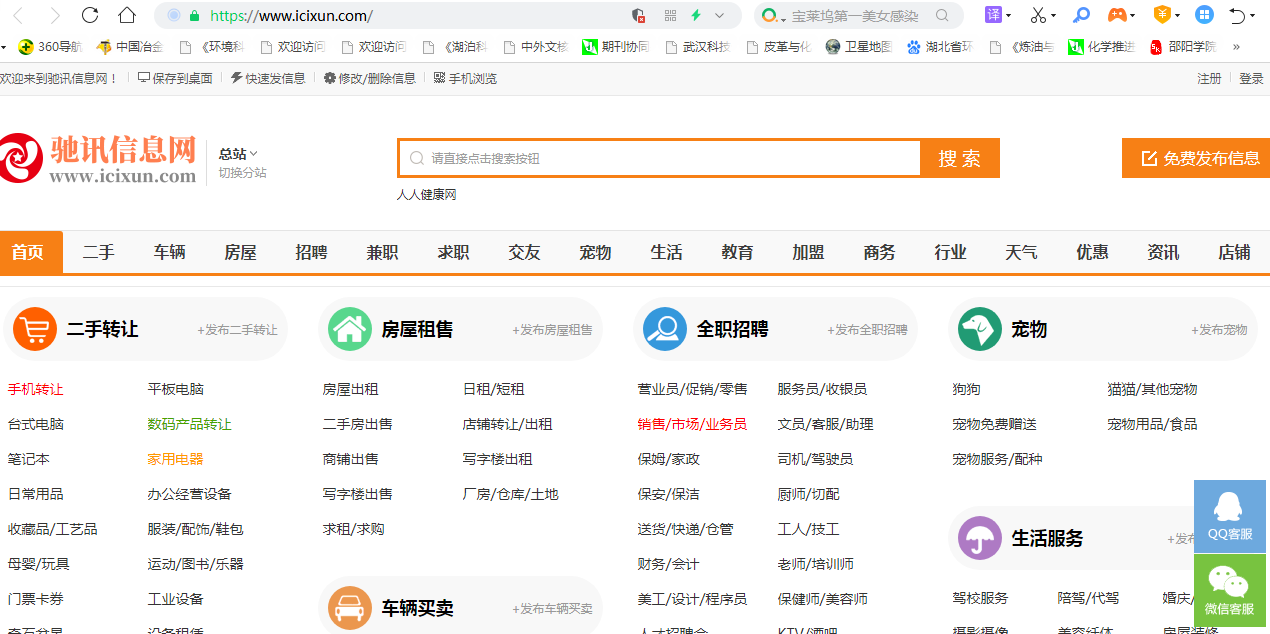Go to the browser home page icon
This screenshot has height=634, width=1270.
click(127, 15)
